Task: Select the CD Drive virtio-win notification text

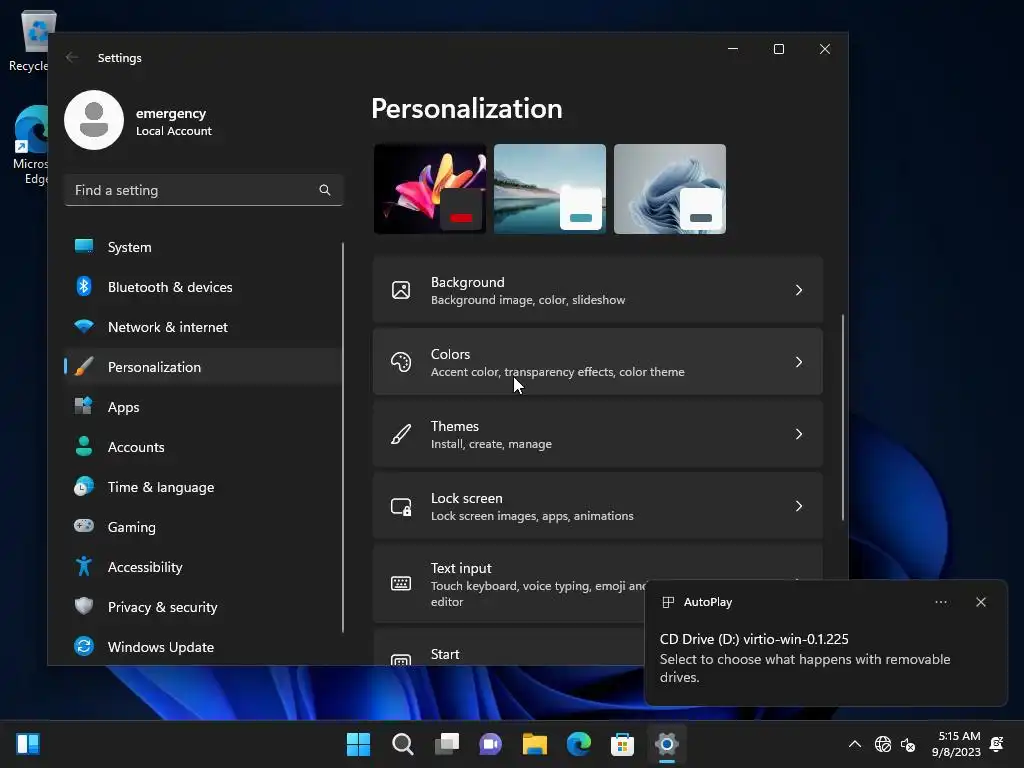Action: (754, 639)
